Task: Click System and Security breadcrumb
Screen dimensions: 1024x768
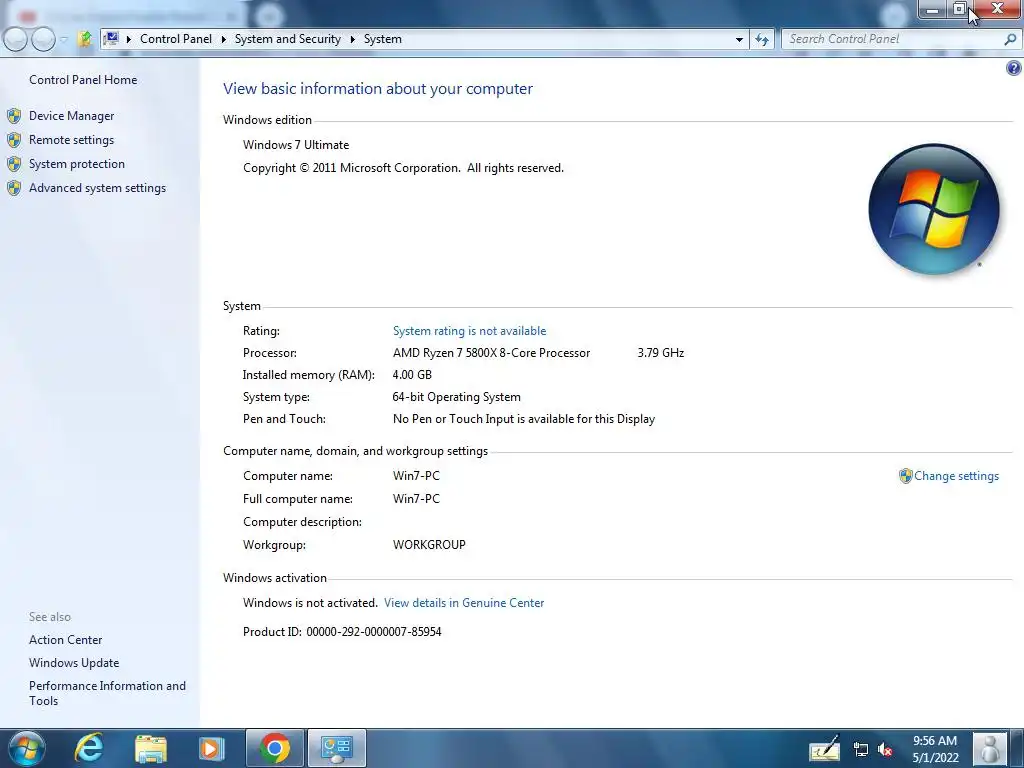Action: tap(287, 39)
